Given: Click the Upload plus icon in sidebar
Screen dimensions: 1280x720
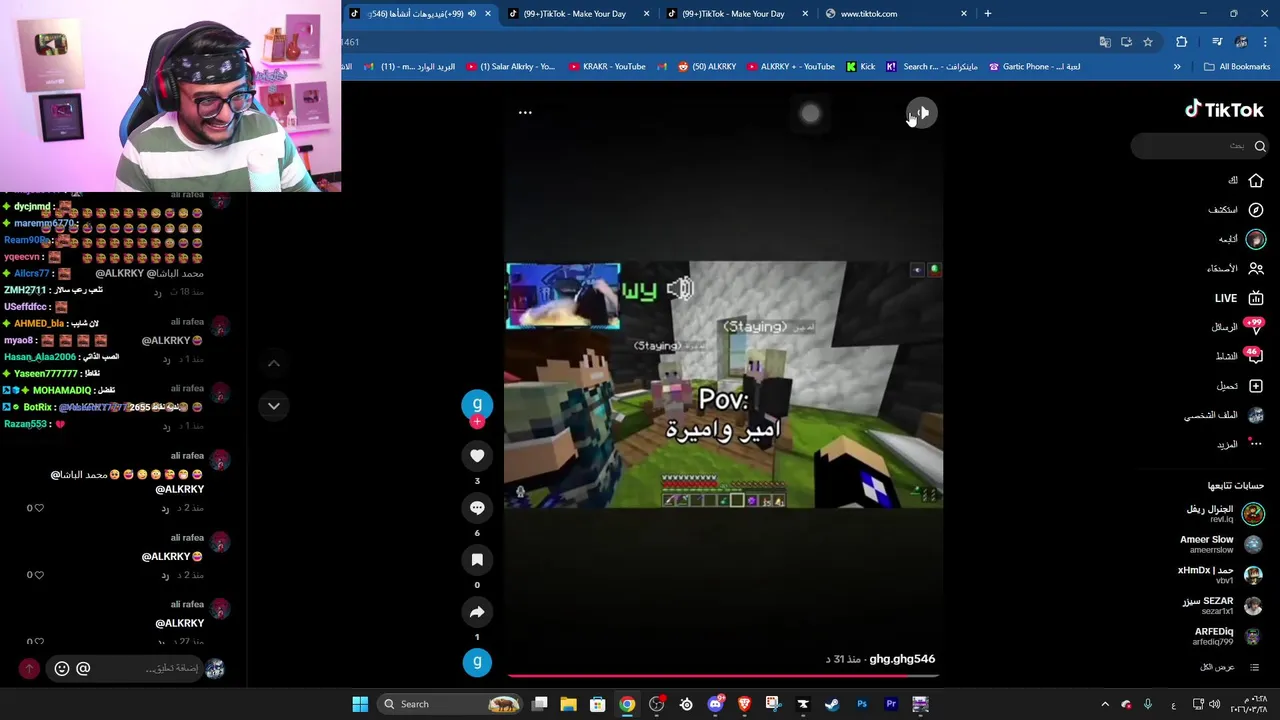Looking at the screenshot, I should coord(1256,386).
